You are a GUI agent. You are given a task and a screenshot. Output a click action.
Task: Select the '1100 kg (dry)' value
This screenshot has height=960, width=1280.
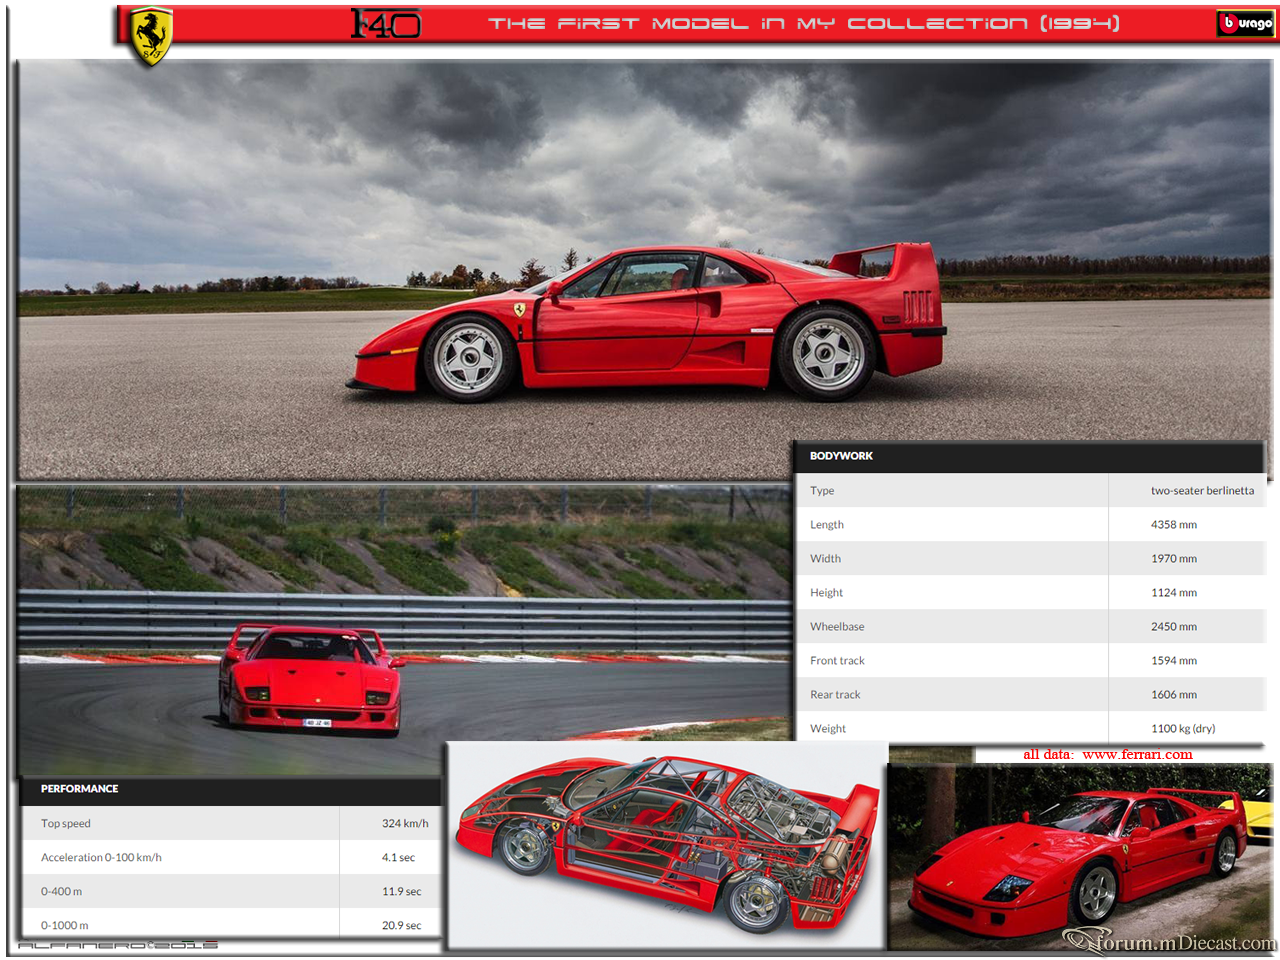(1183, 729)
